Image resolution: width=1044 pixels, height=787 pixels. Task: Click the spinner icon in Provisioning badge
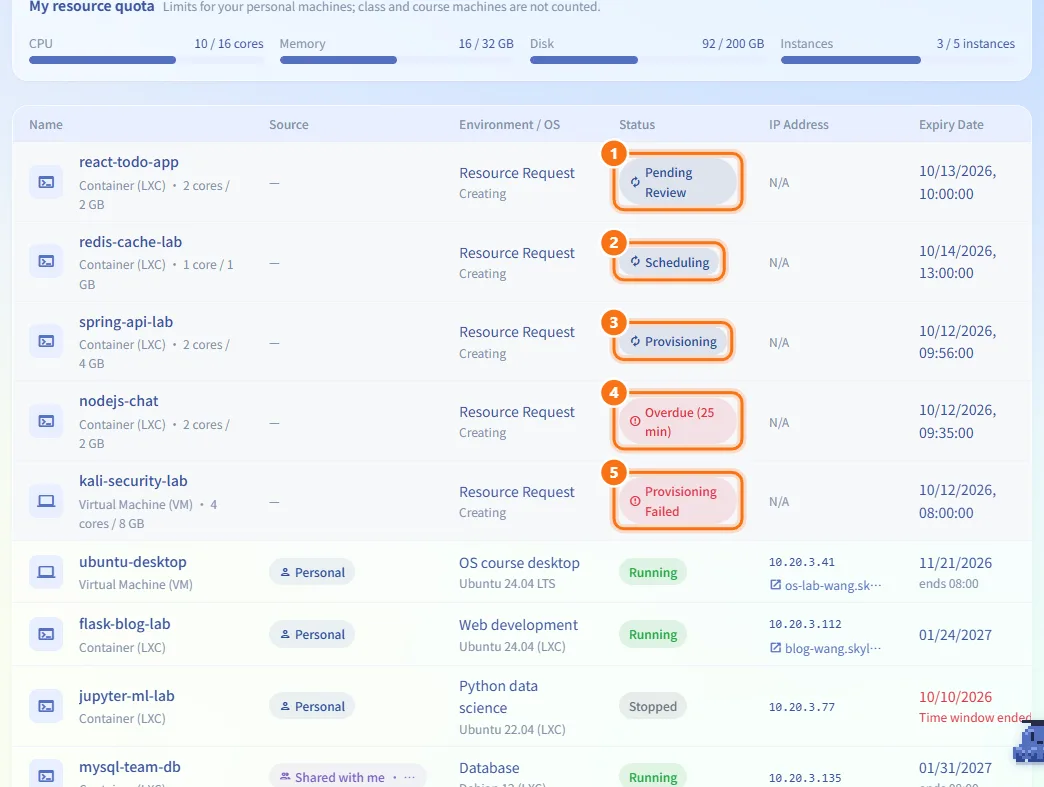pyautogui.click(x=635, y=341)
